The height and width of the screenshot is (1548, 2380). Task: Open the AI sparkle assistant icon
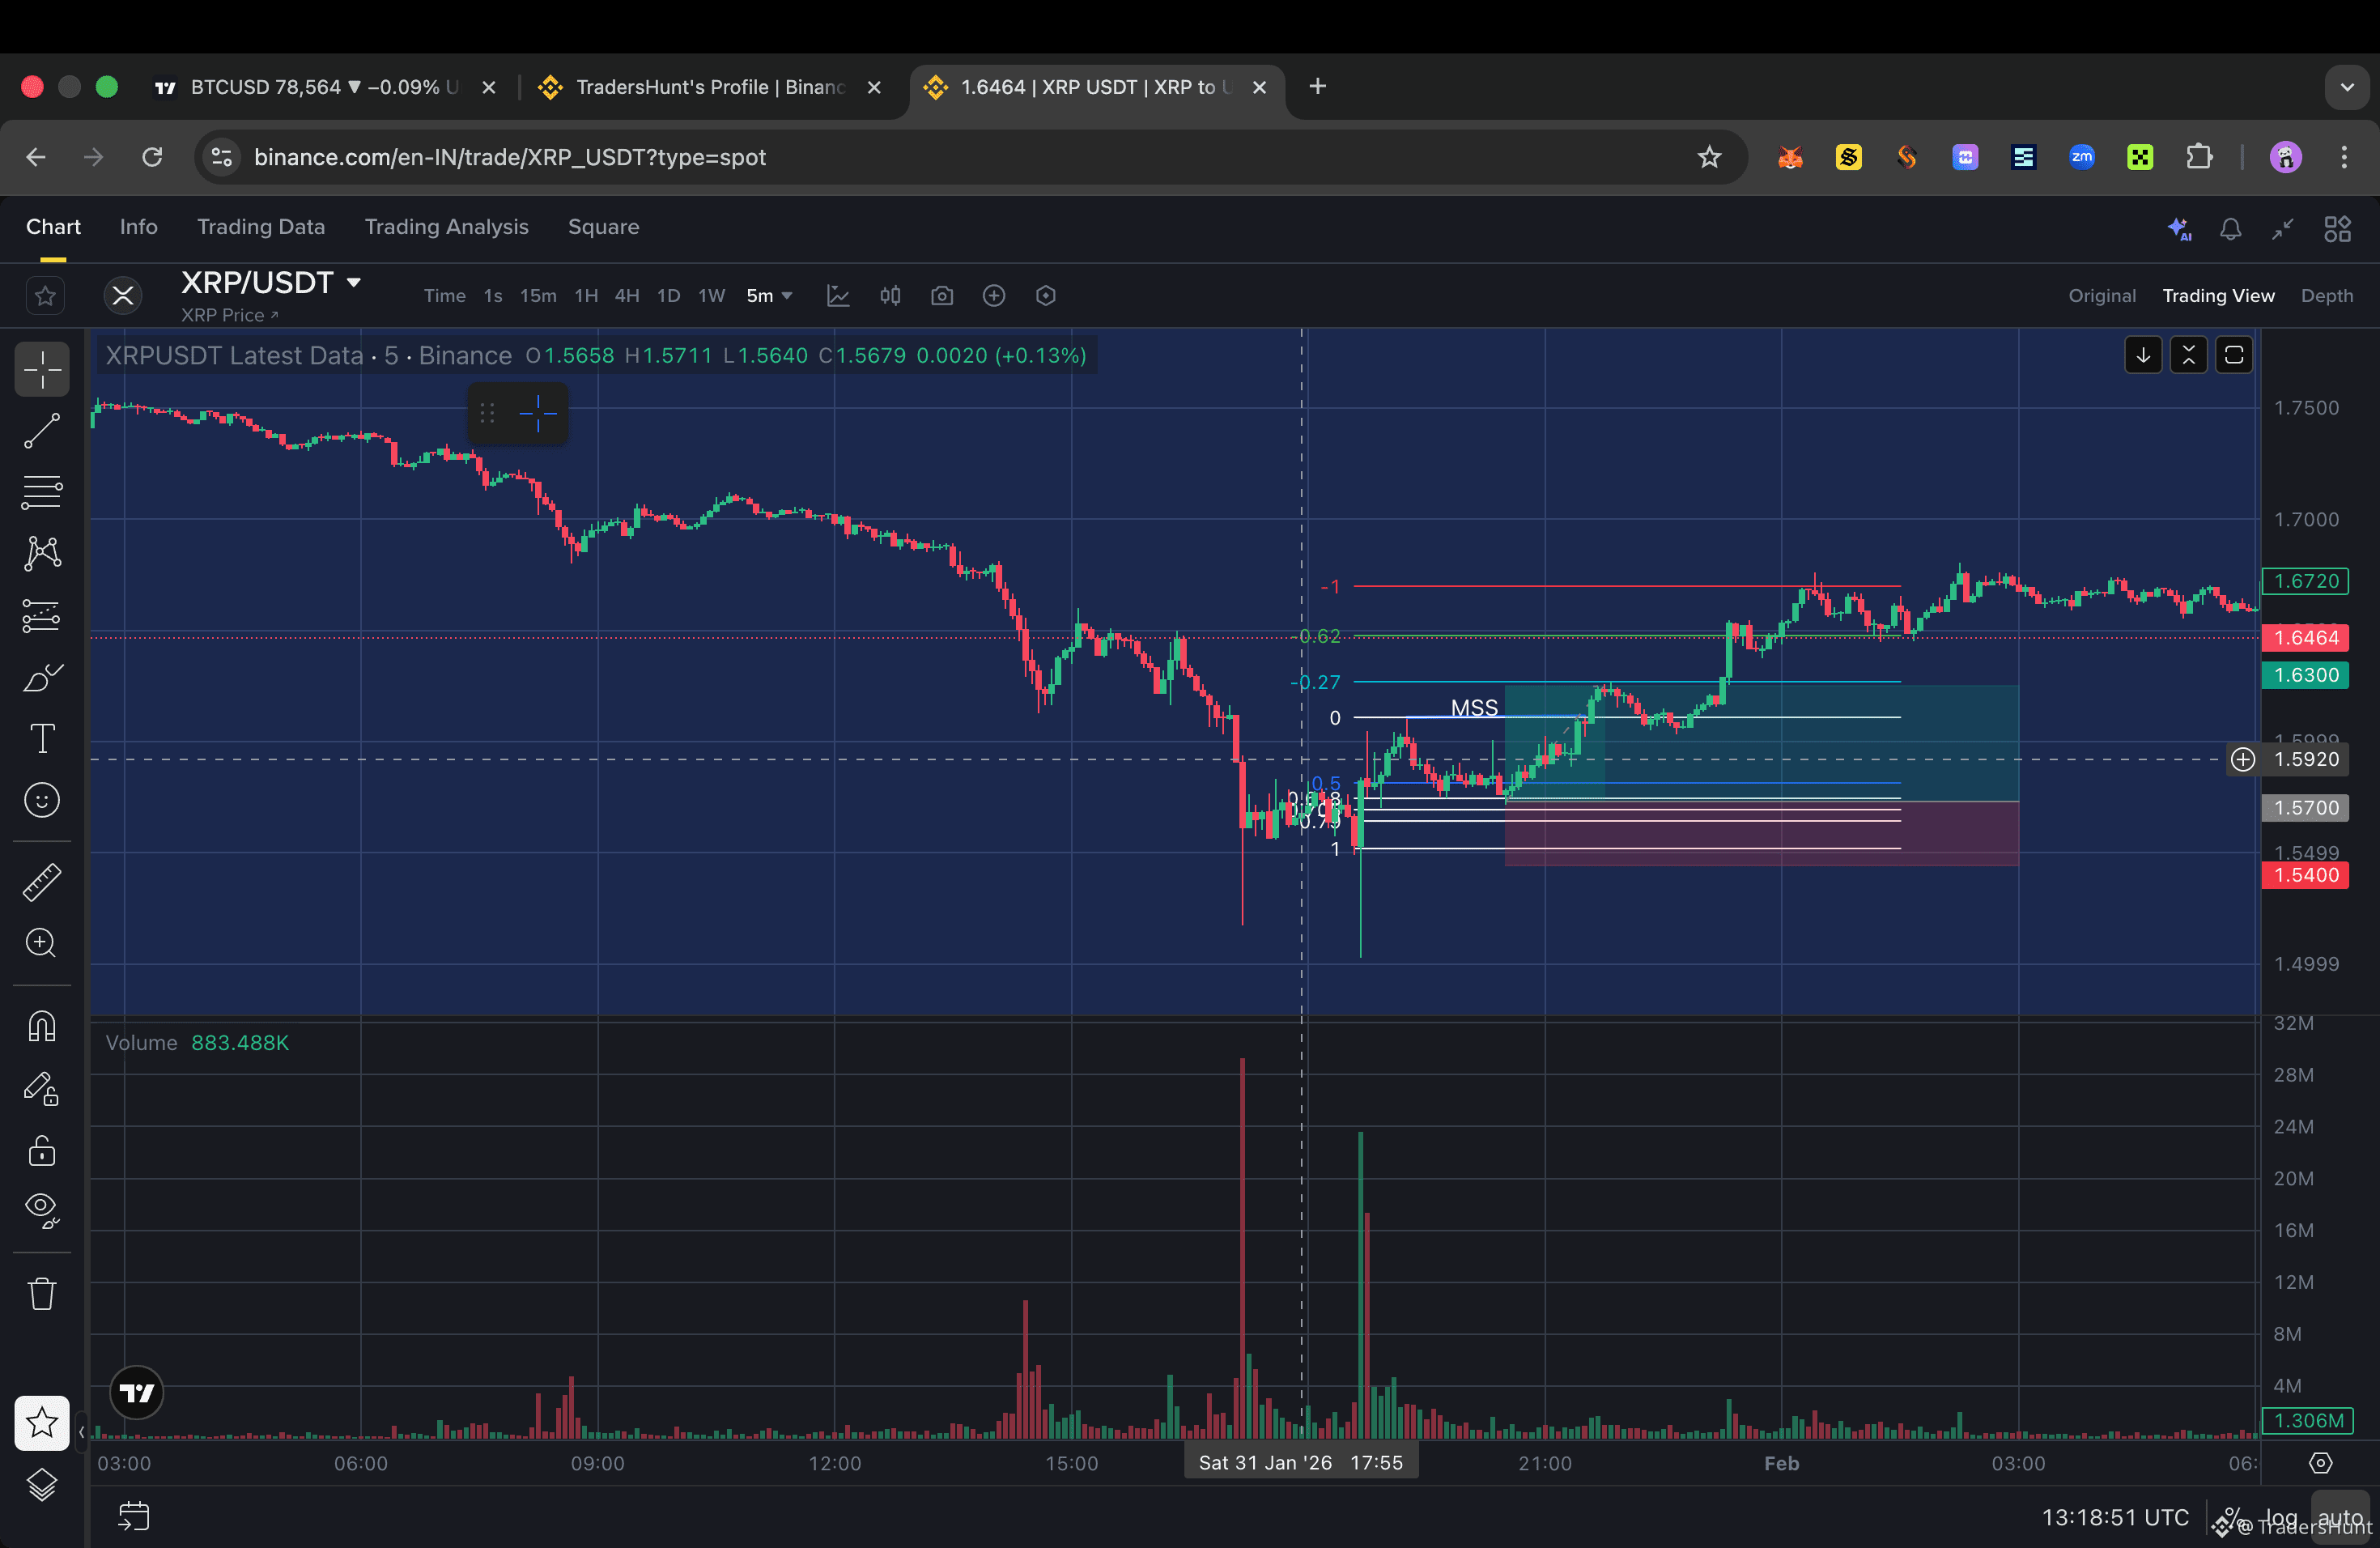2179,229
